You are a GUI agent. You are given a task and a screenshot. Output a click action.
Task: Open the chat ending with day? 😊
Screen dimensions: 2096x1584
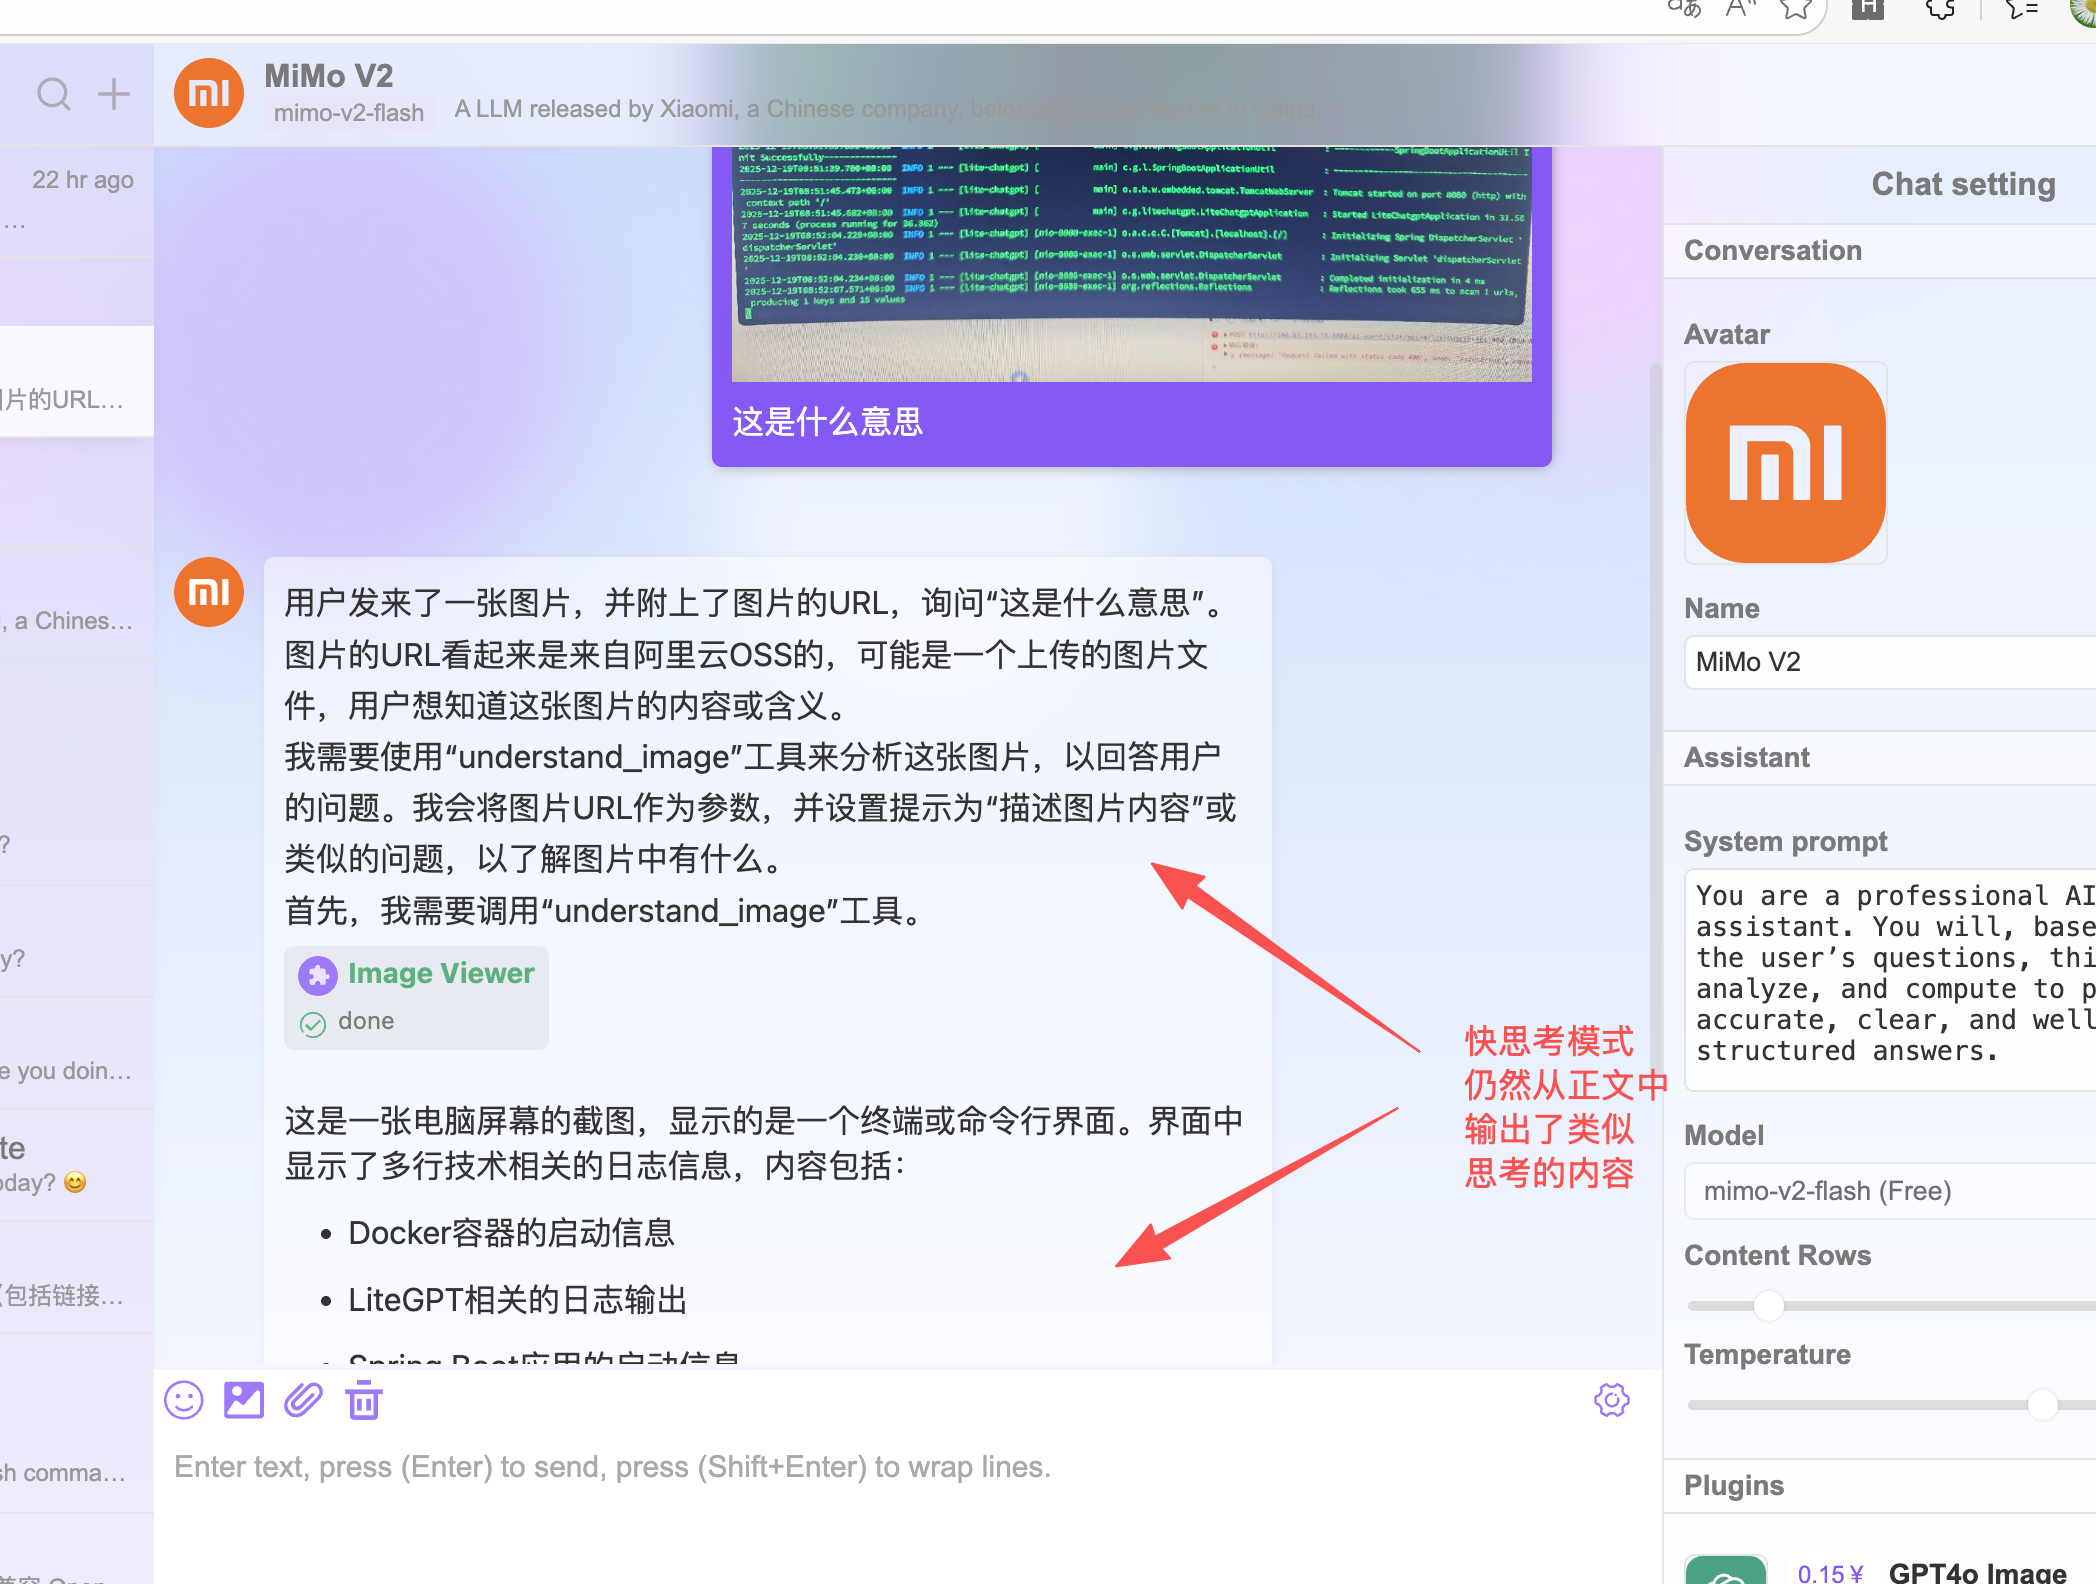point(77,1166)
